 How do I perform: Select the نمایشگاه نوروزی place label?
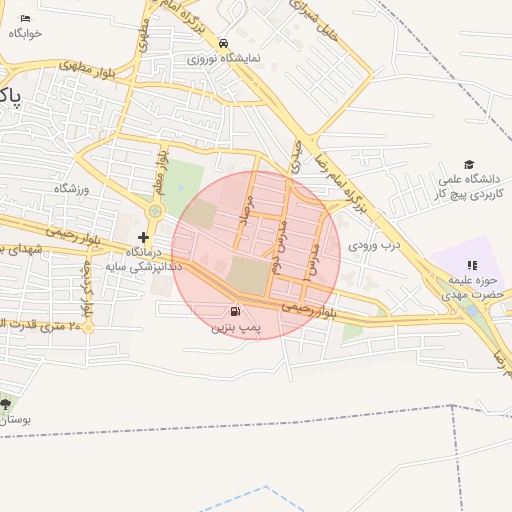pyautogui.click(x=223, y=59)
